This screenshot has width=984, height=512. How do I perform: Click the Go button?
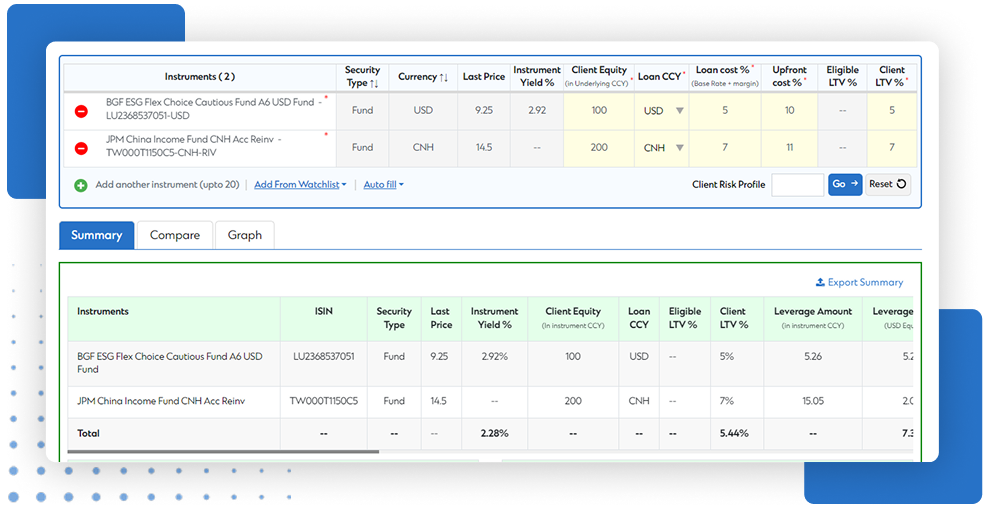(x=845, y=184)
